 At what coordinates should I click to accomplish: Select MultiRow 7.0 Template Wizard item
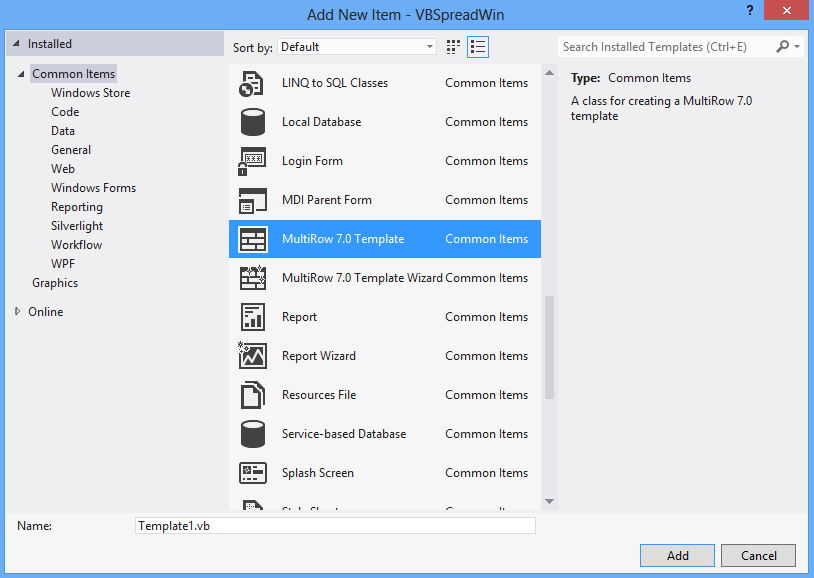[385, 278]
